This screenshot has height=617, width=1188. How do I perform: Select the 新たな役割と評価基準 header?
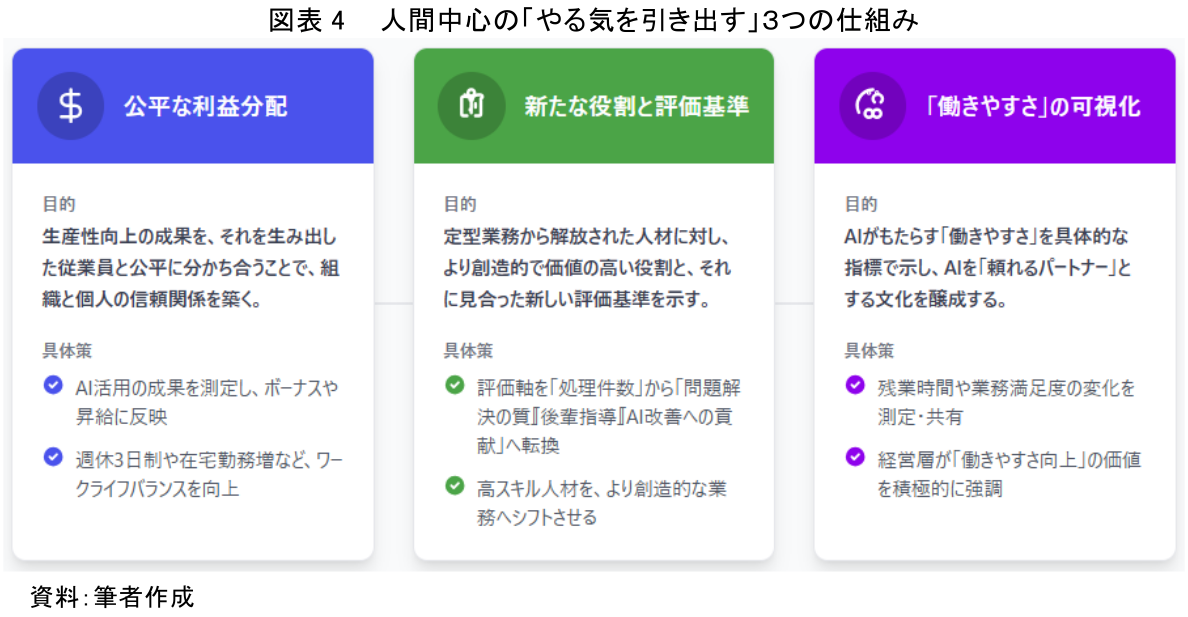[636, 106]
